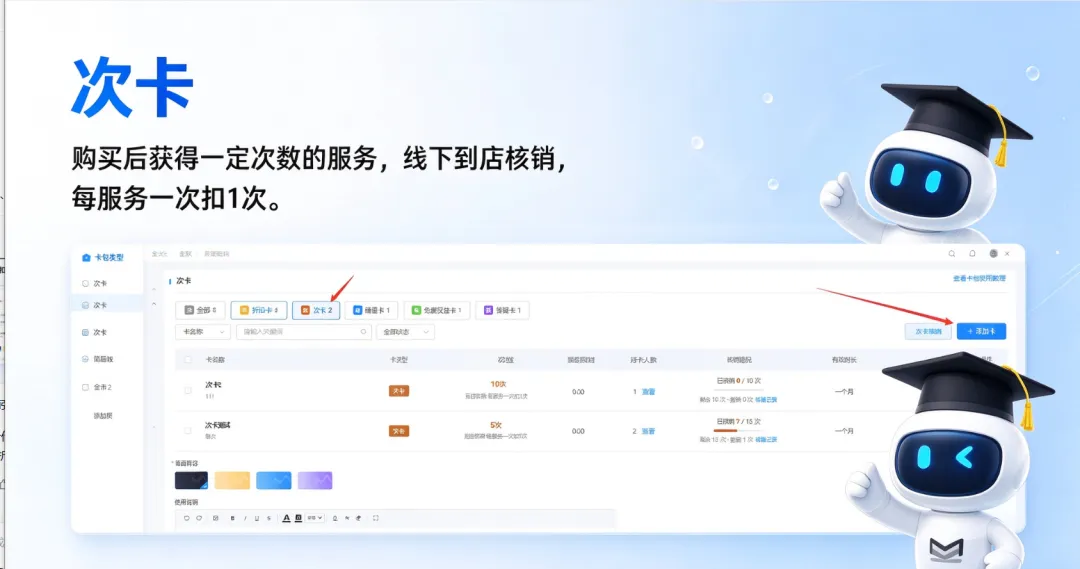Click the 10次 value in the first row
Screen dimensions: 1080x569
tap(498, 384)
